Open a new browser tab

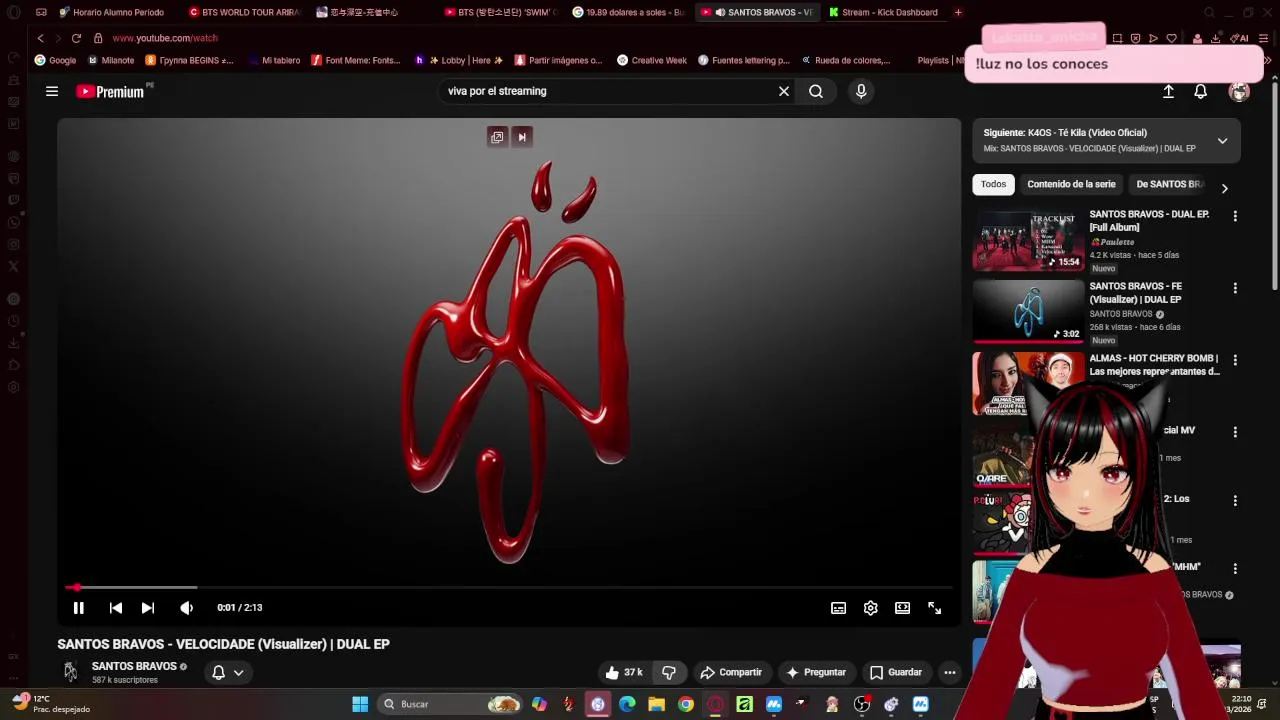(958, 12)
